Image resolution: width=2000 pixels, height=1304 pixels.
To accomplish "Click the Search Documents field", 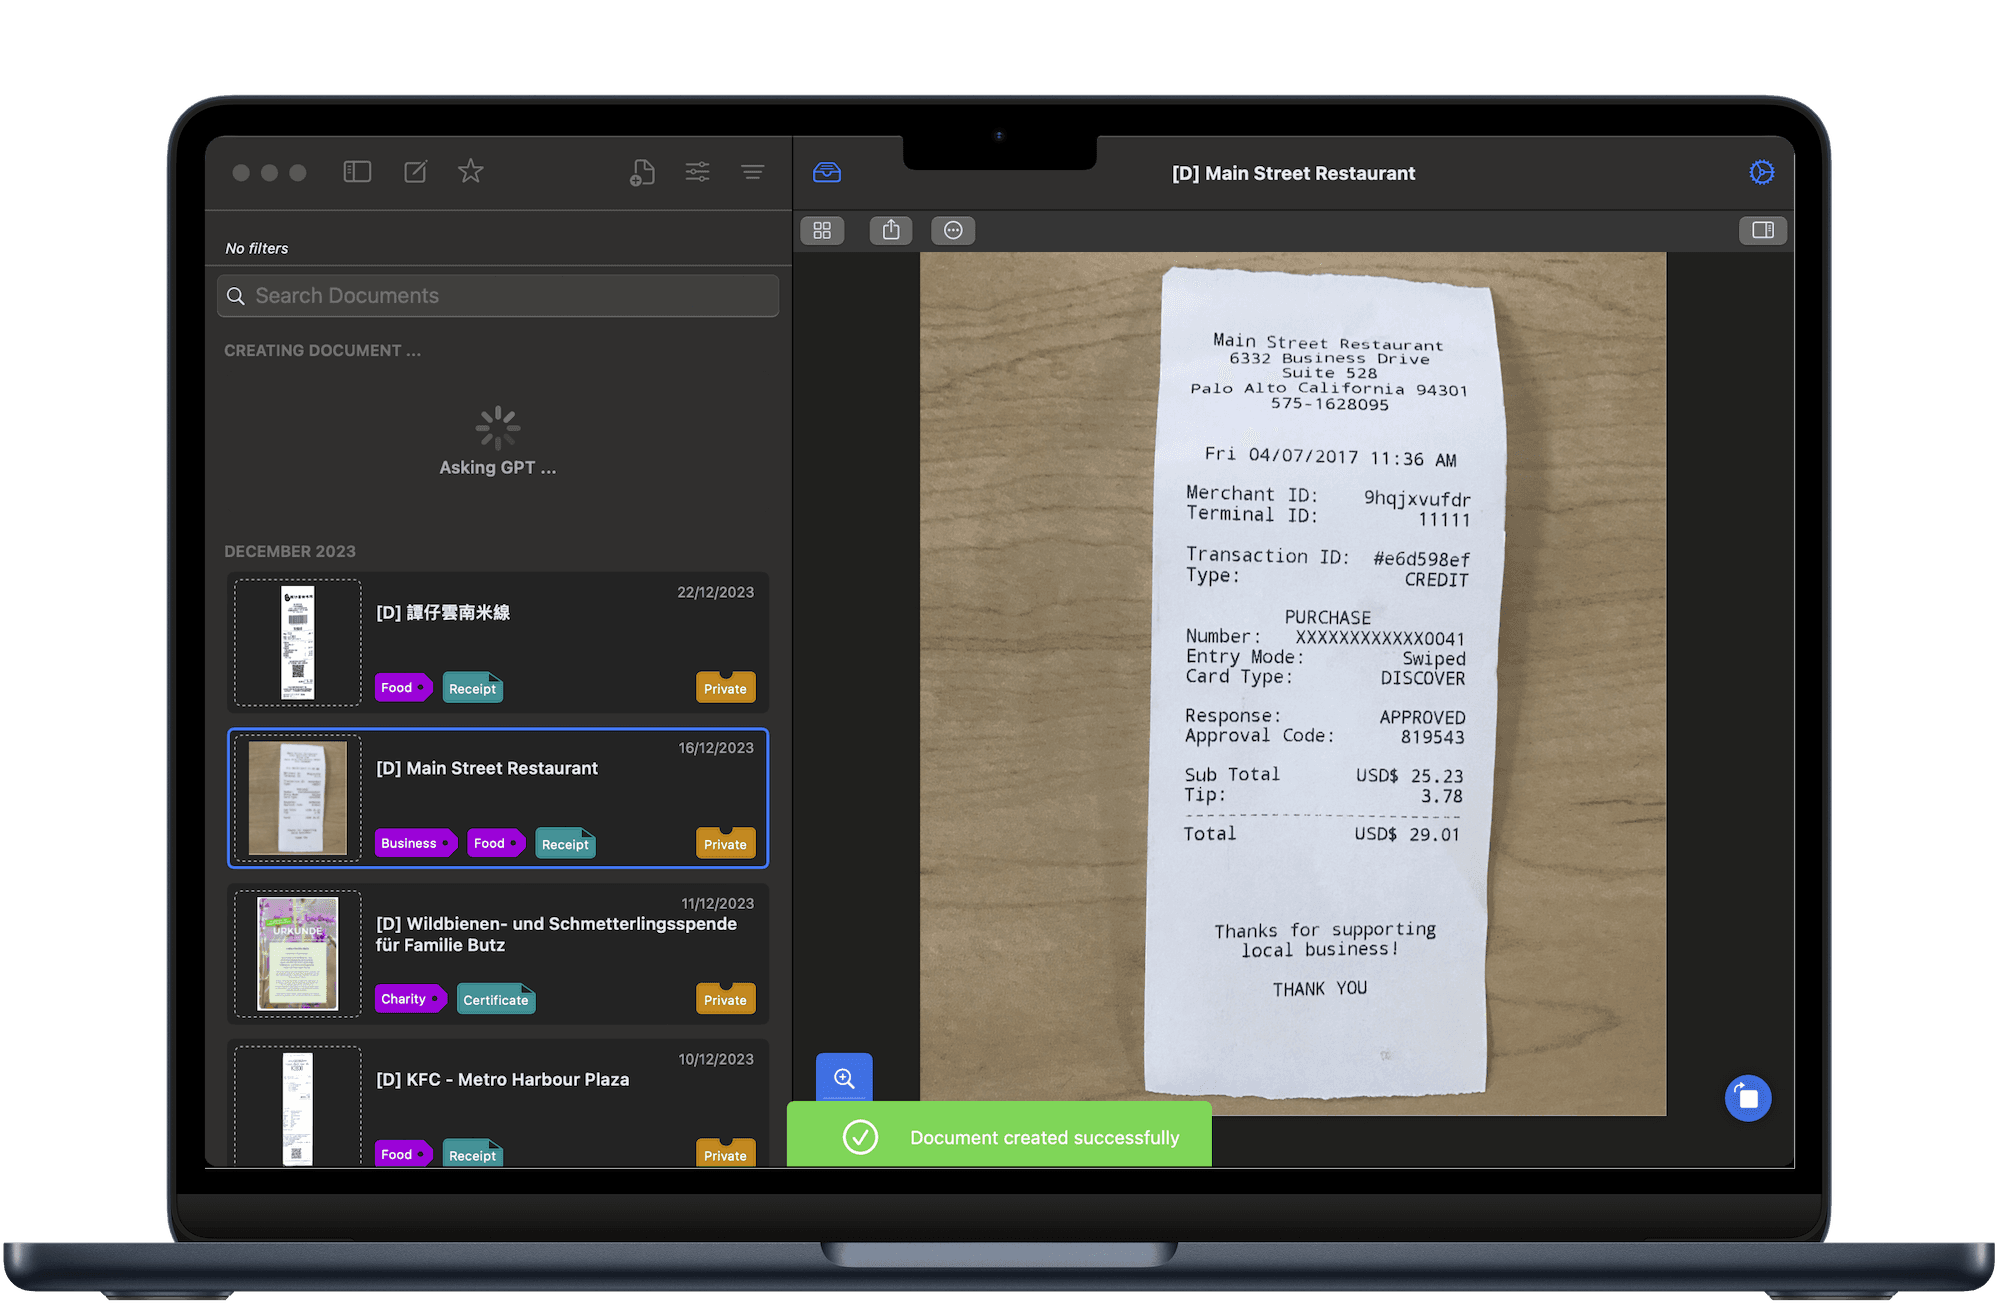I will [x=498, y=296].
